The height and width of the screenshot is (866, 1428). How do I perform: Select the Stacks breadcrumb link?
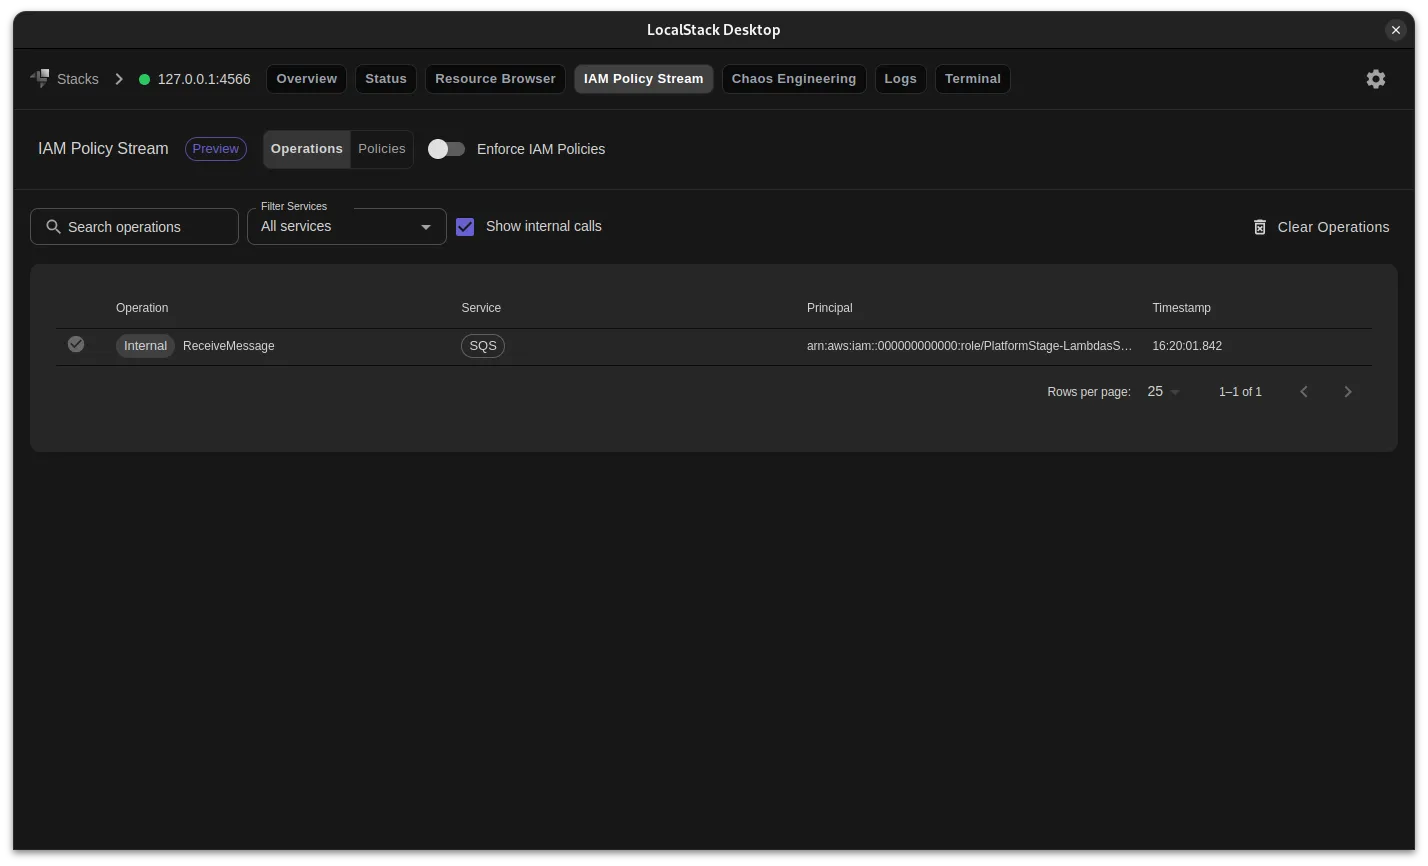tap(77, 78)
